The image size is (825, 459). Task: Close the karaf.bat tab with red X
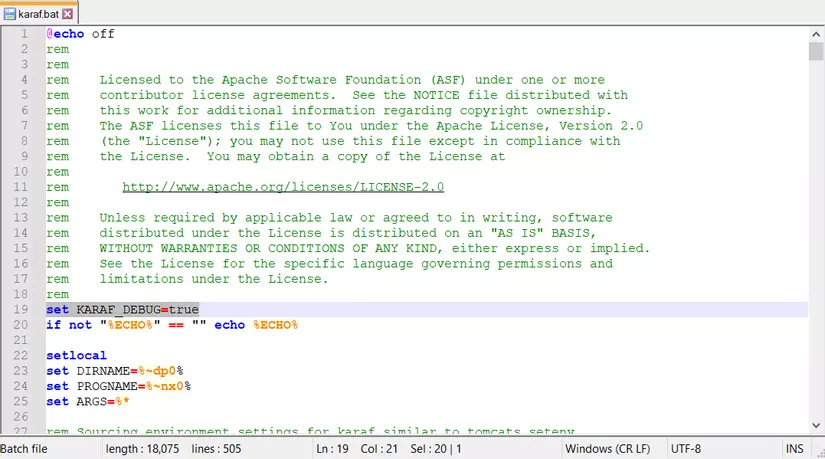click(x=68, y=14)
